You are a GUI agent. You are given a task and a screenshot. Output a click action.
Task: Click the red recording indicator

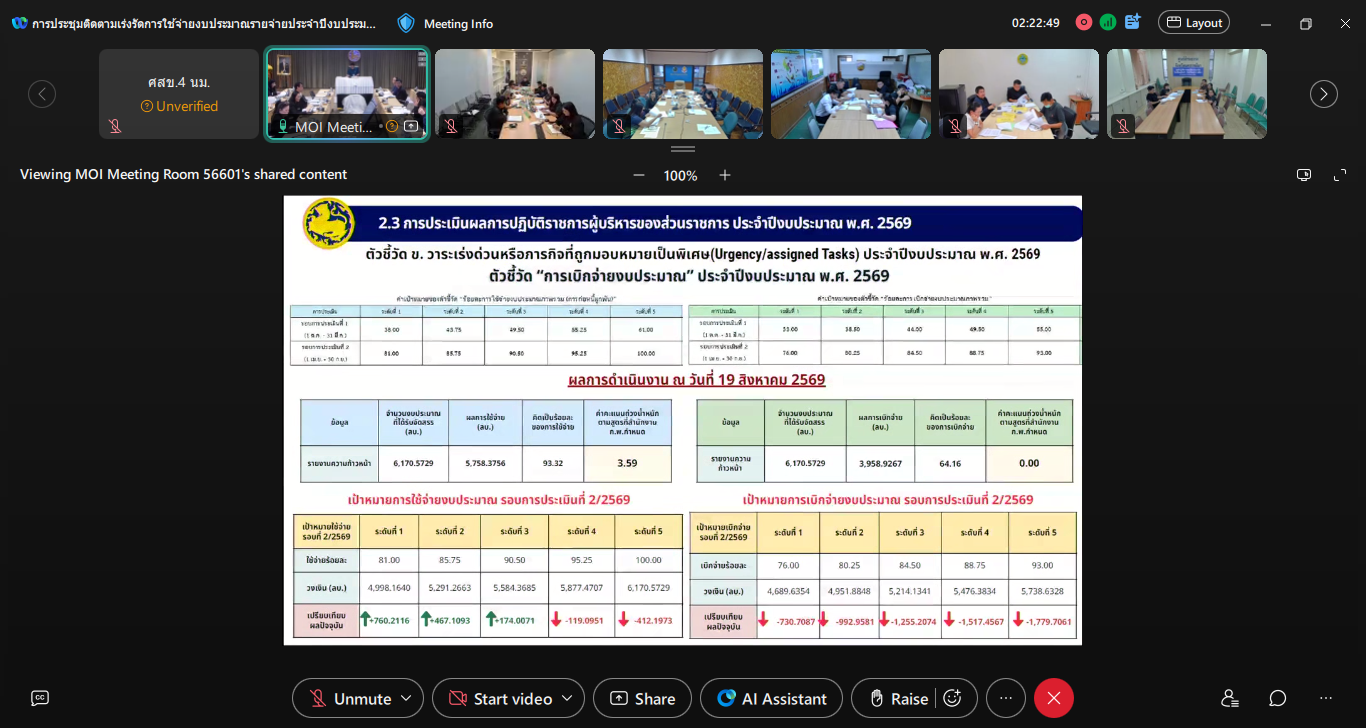tap(1084, 22)
